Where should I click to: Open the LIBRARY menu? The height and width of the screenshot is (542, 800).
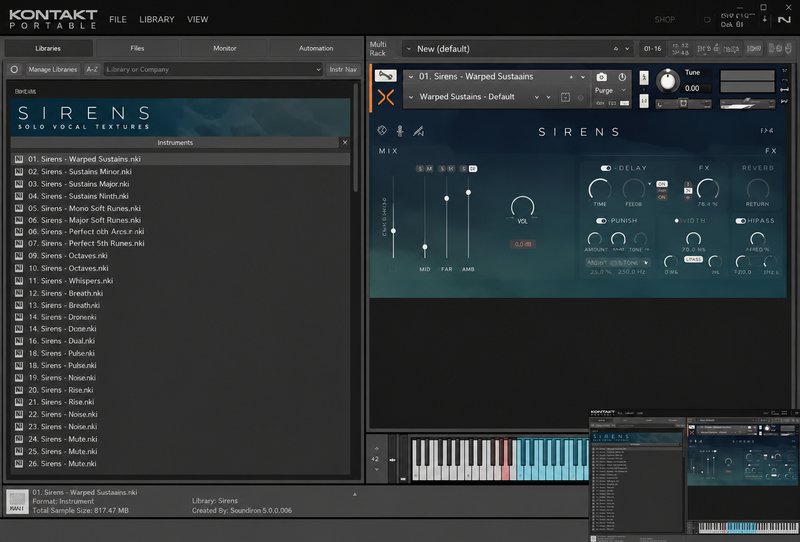[157, 19]
